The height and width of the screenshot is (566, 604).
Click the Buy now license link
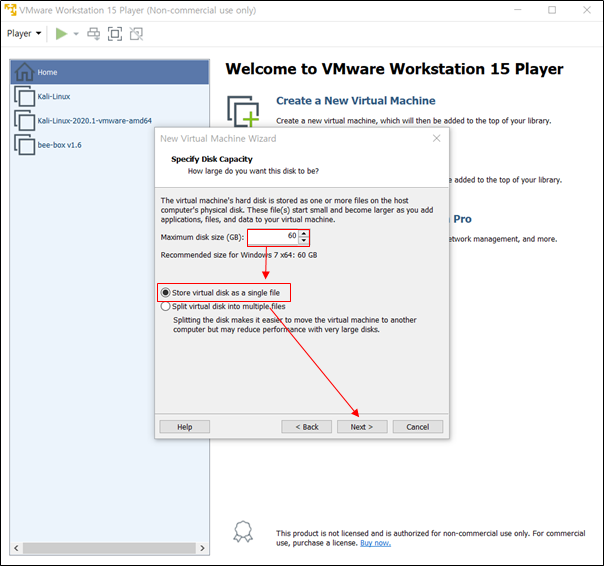(375, 543)
